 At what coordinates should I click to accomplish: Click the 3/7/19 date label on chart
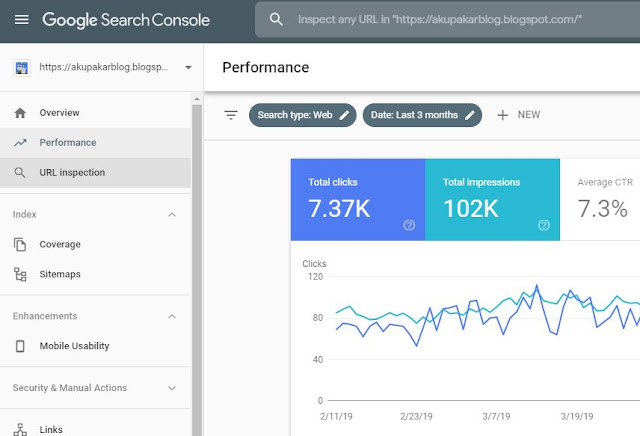(496, 416)
